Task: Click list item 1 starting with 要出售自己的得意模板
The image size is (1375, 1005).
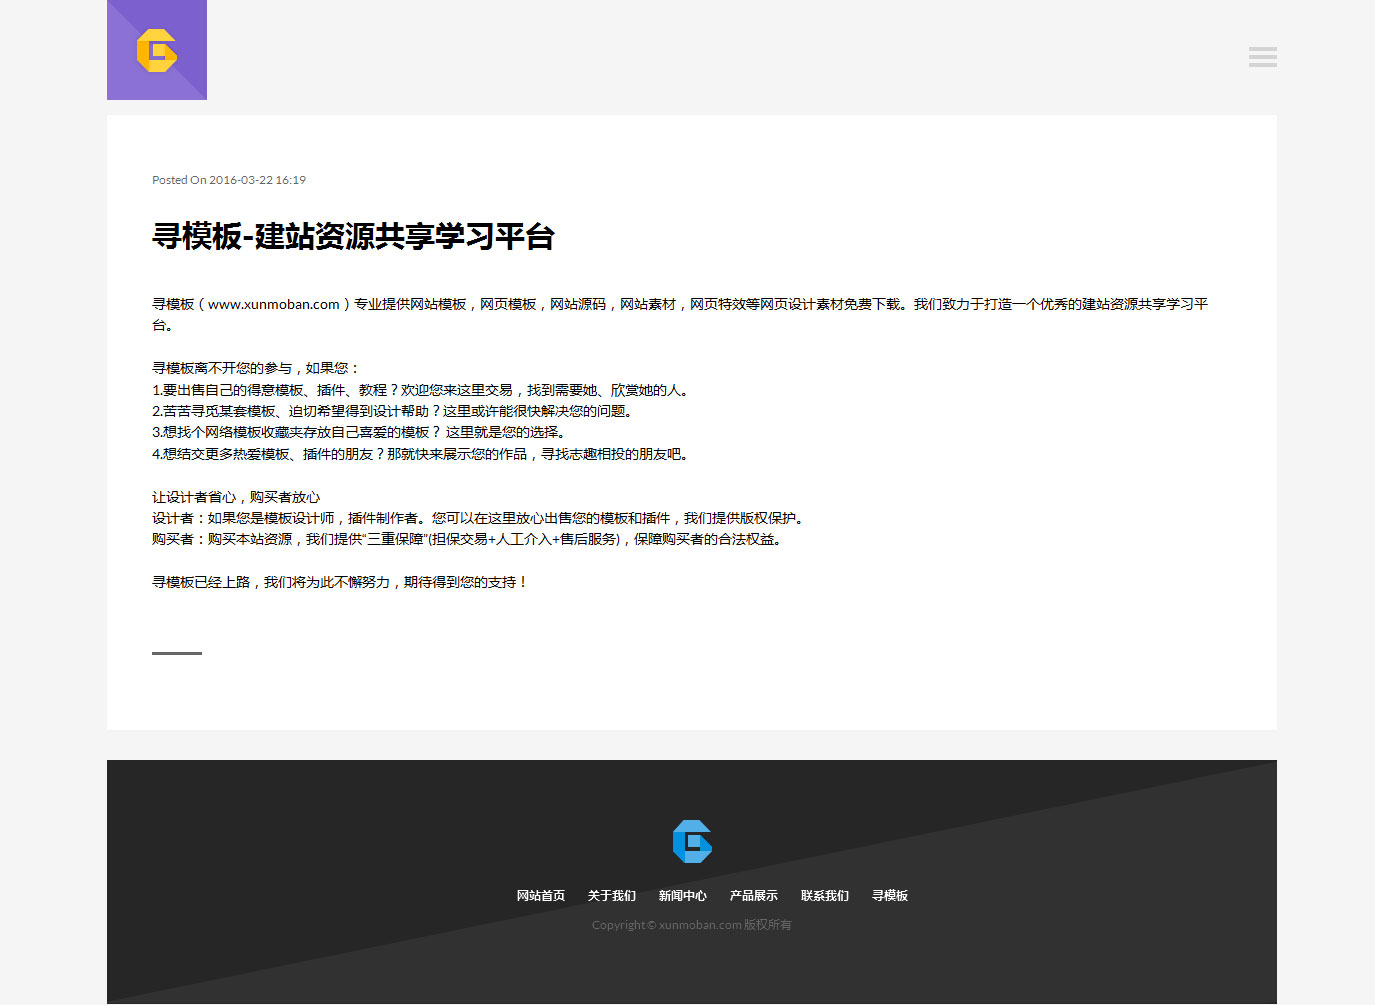Action: [420, 390]
